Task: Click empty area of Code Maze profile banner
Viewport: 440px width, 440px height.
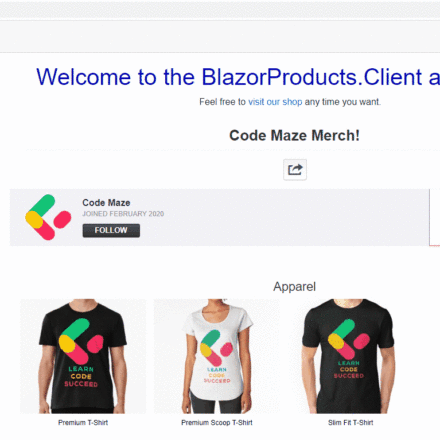Action: [x=283, y=217]
